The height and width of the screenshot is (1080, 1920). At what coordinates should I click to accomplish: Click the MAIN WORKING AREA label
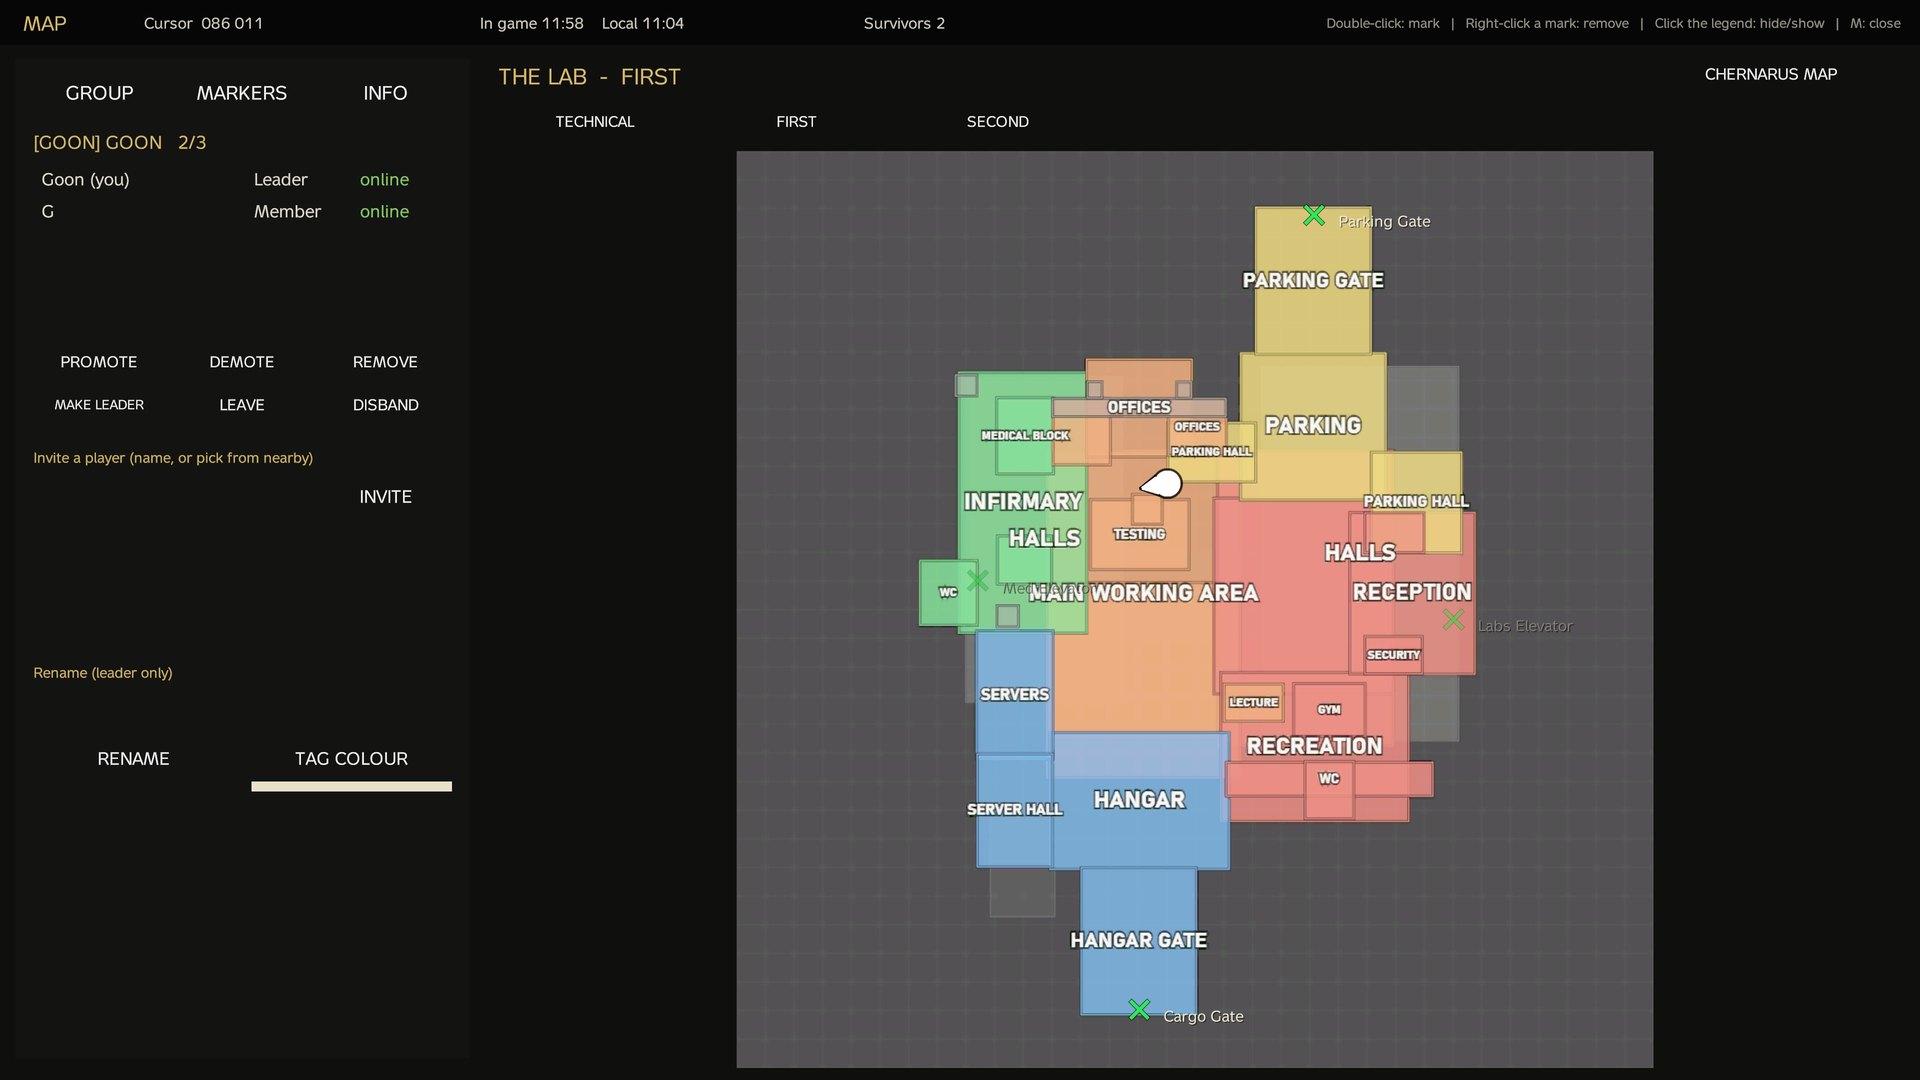[1143, 593]
